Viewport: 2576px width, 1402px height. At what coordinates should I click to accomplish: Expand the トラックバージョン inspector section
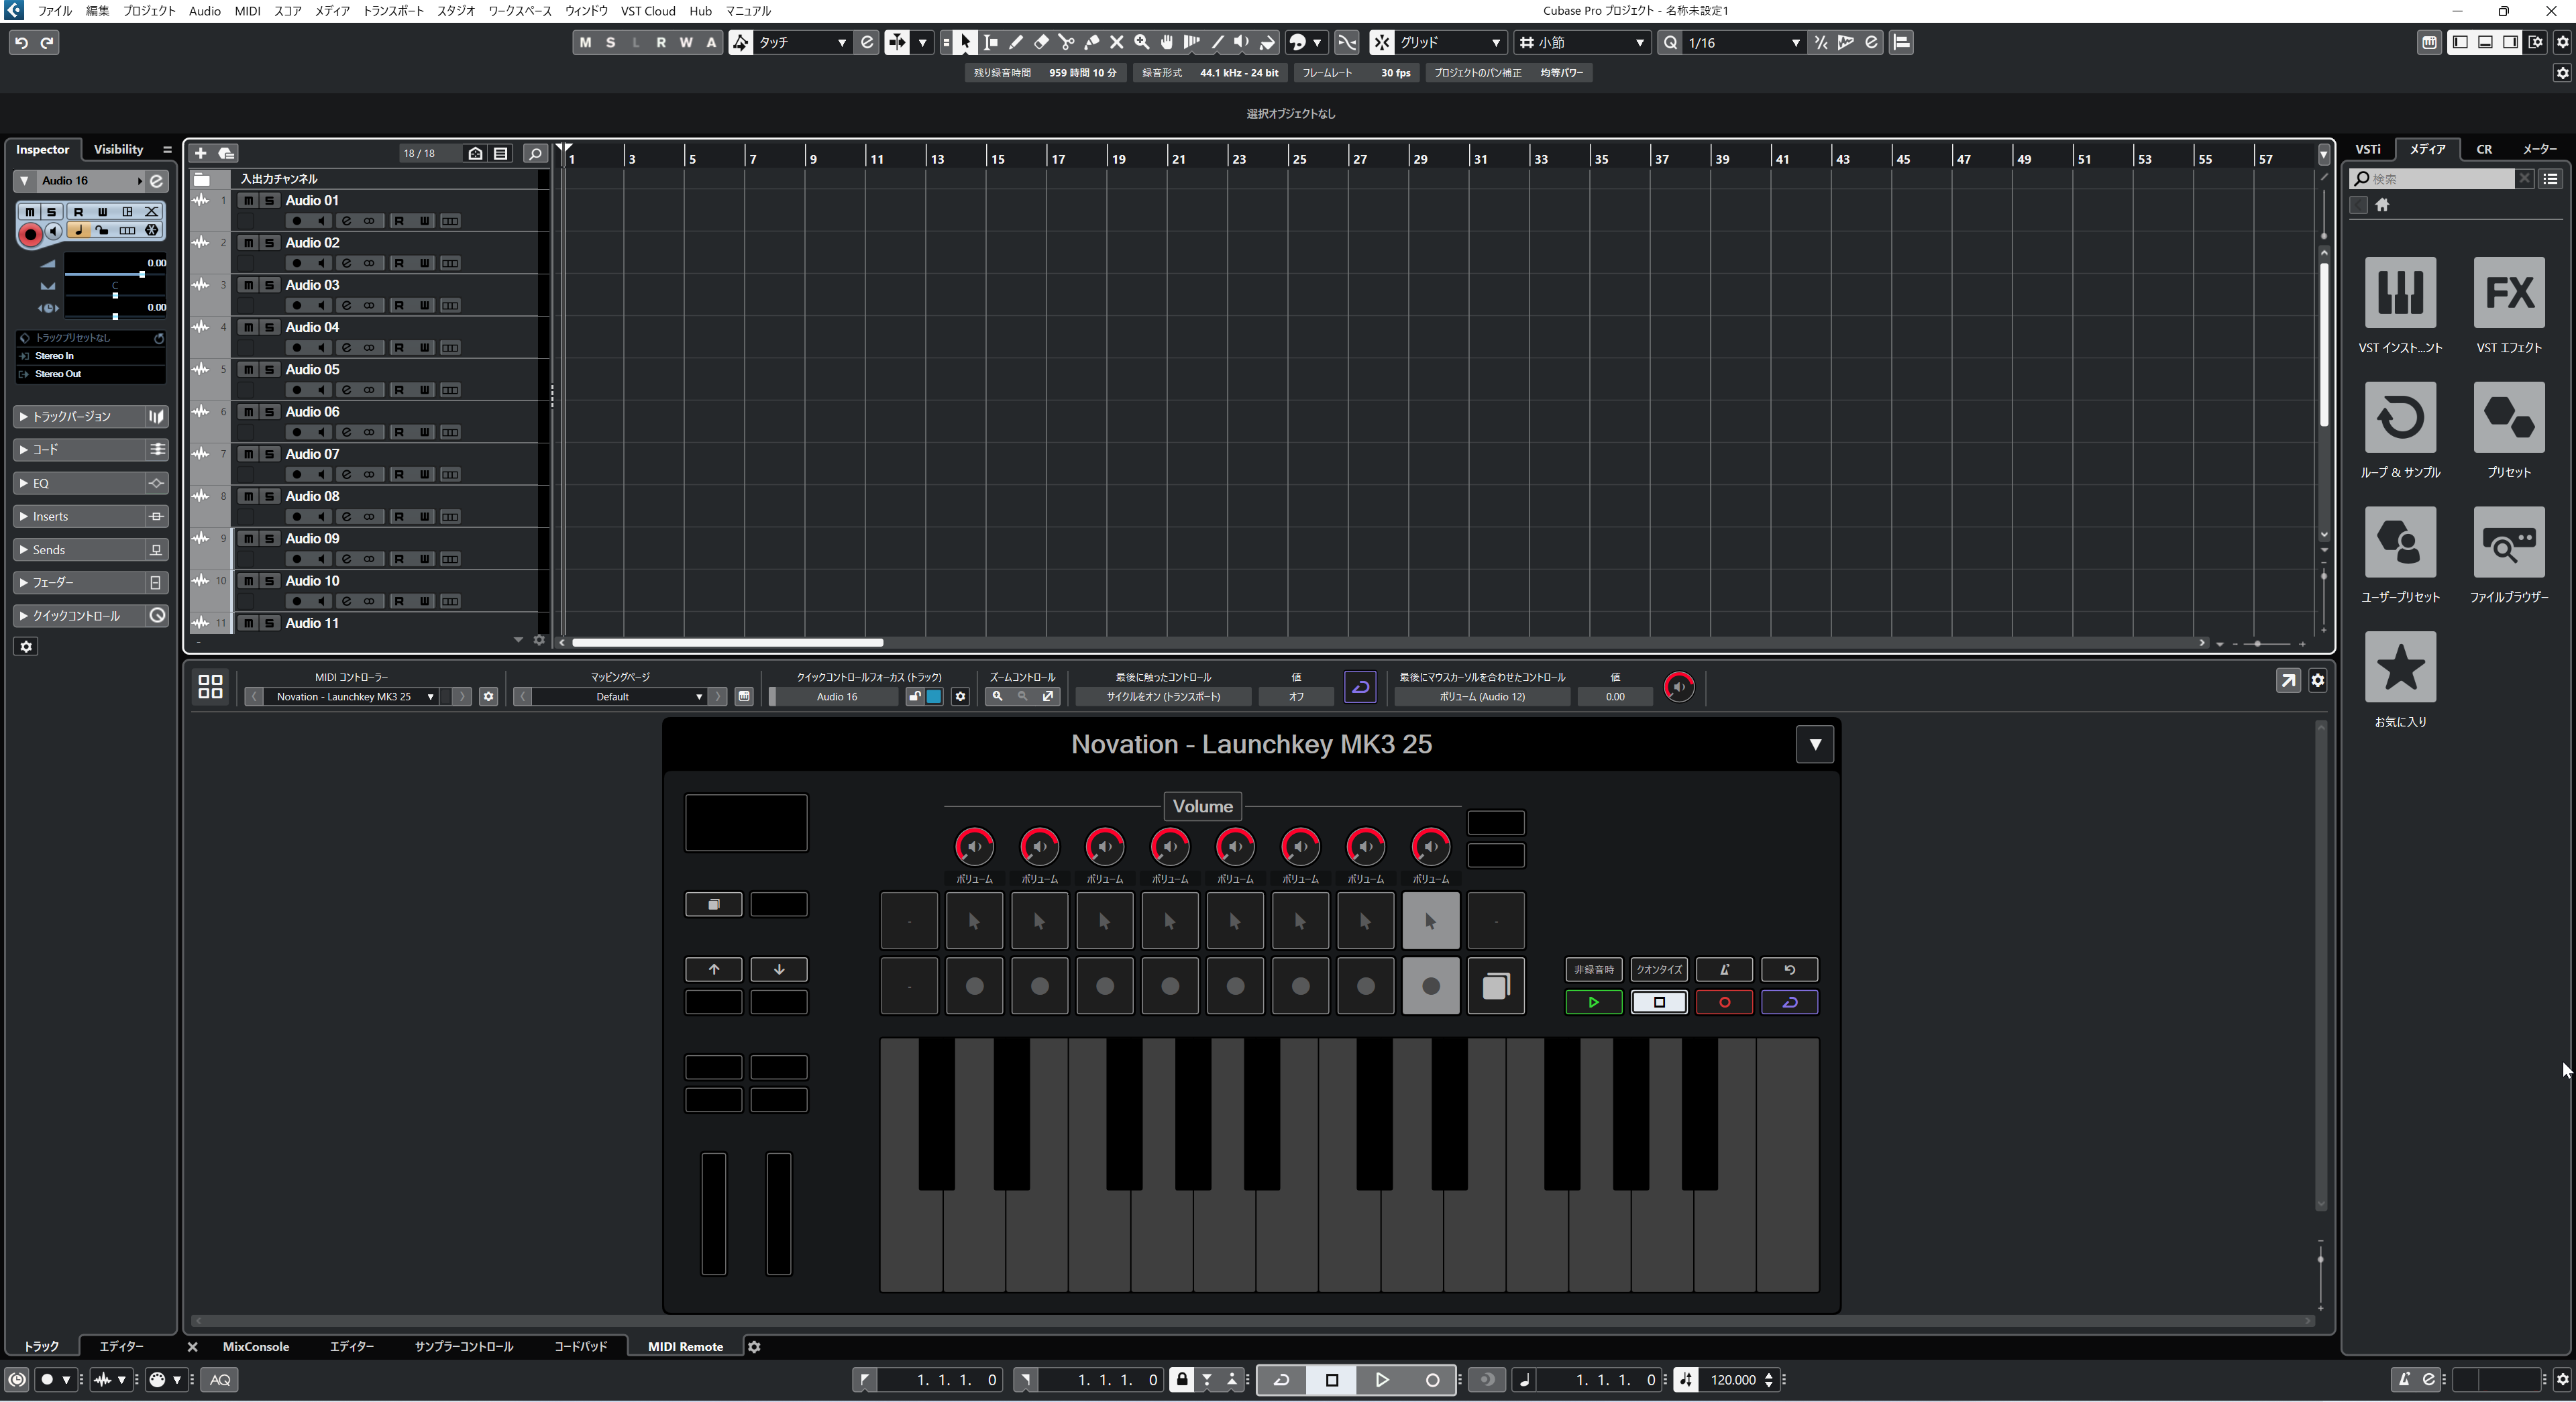(90, 416)
